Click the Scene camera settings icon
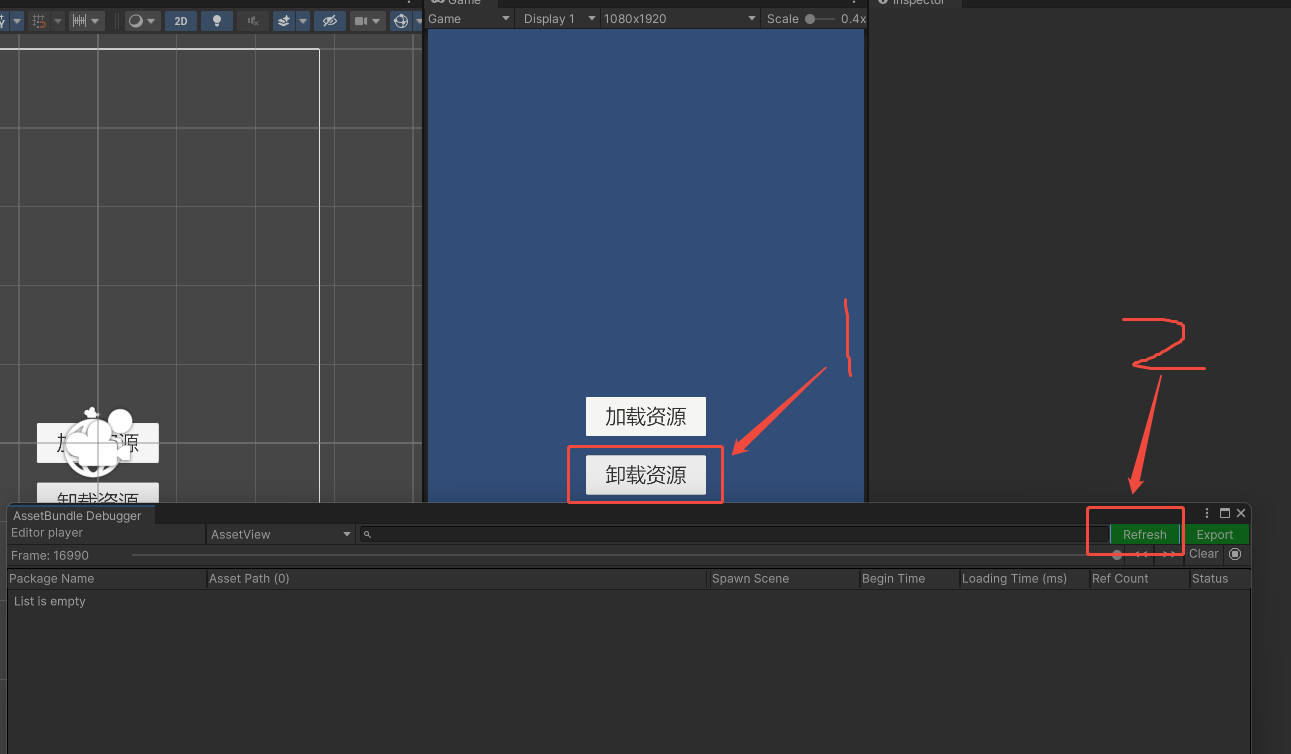The image size is (1291, 754). click(x=361, y=21)
